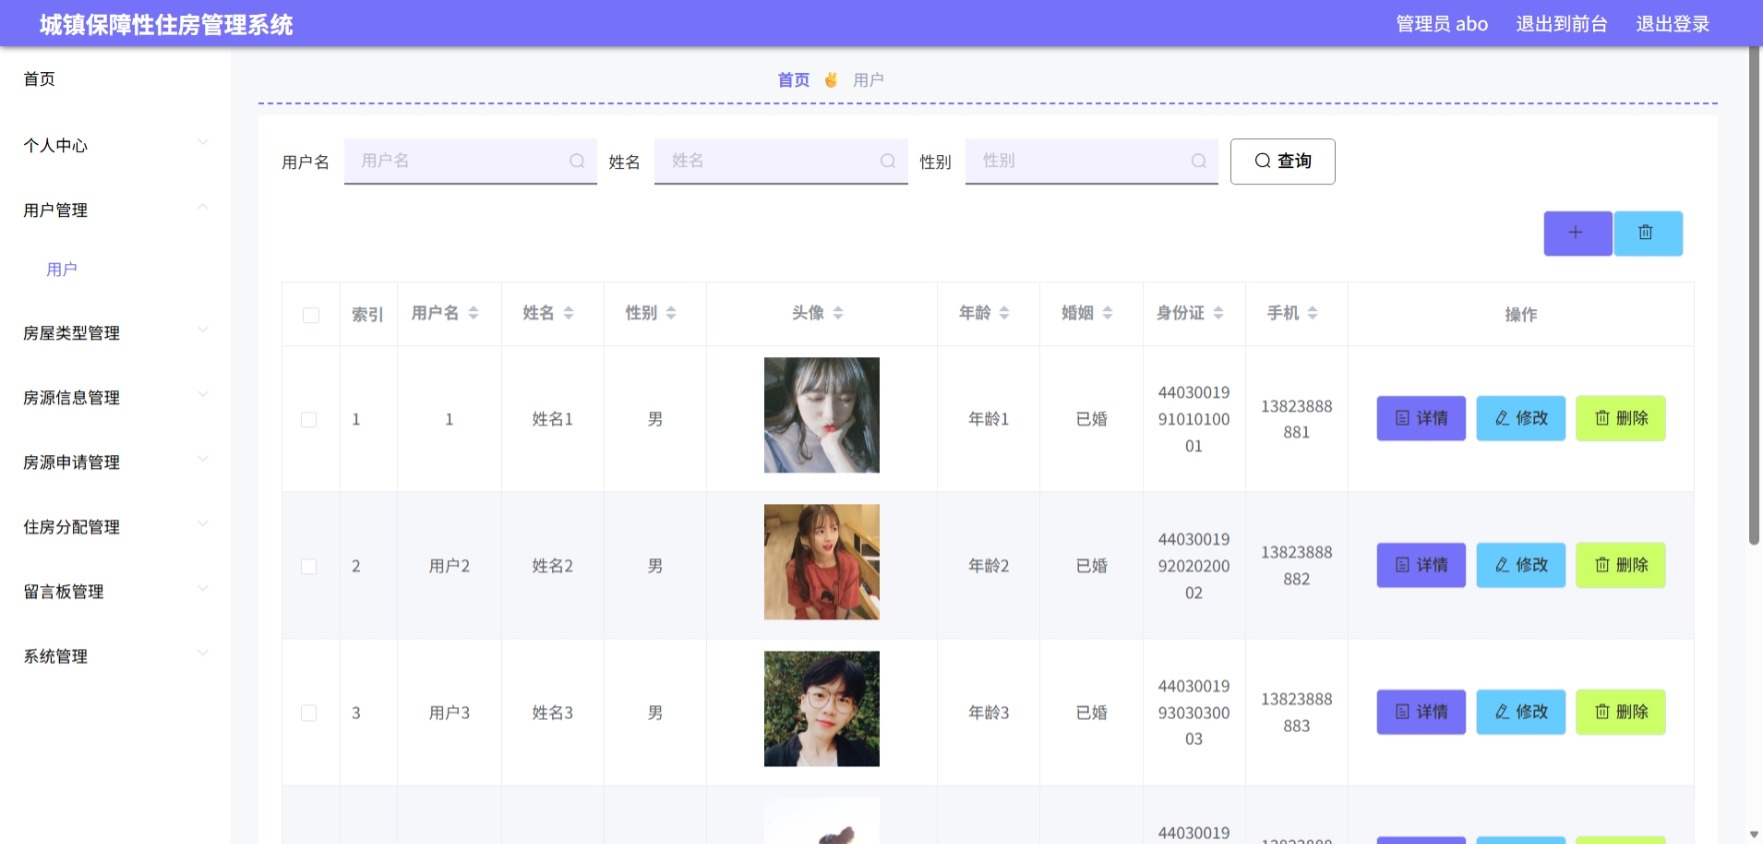1763x844 pixels.
Task: Expand the 住房分配管理 sidebar menu
Action: click(x=115, y=527)
